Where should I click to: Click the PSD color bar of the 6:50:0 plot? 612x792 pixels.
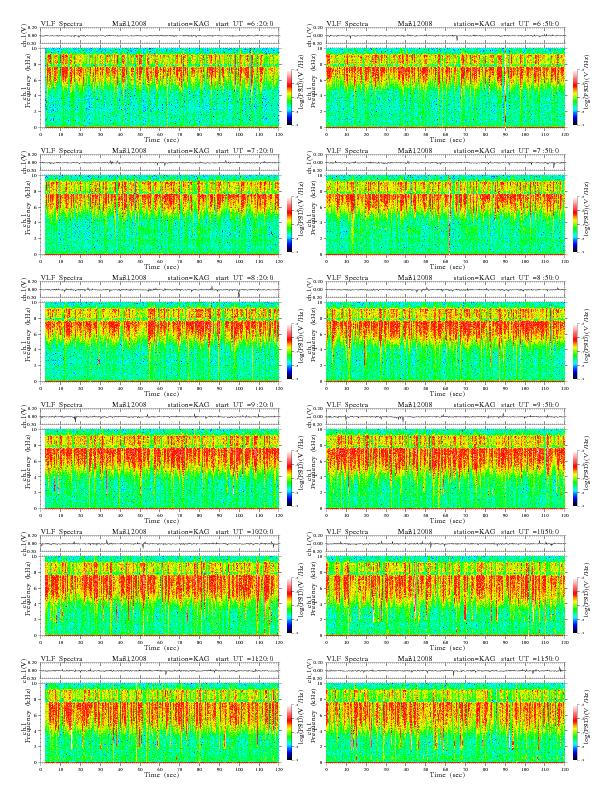point(576,96)
